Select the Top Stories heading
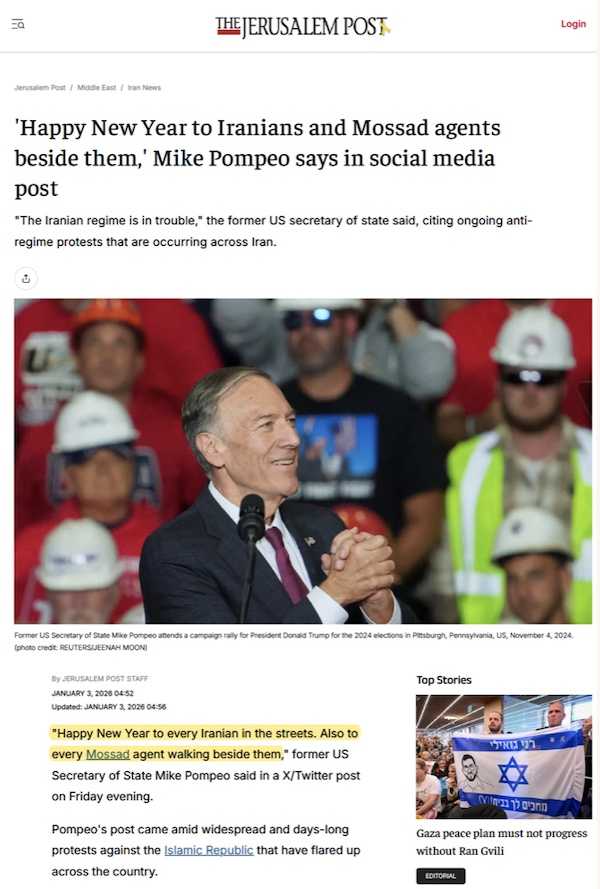 443,680
